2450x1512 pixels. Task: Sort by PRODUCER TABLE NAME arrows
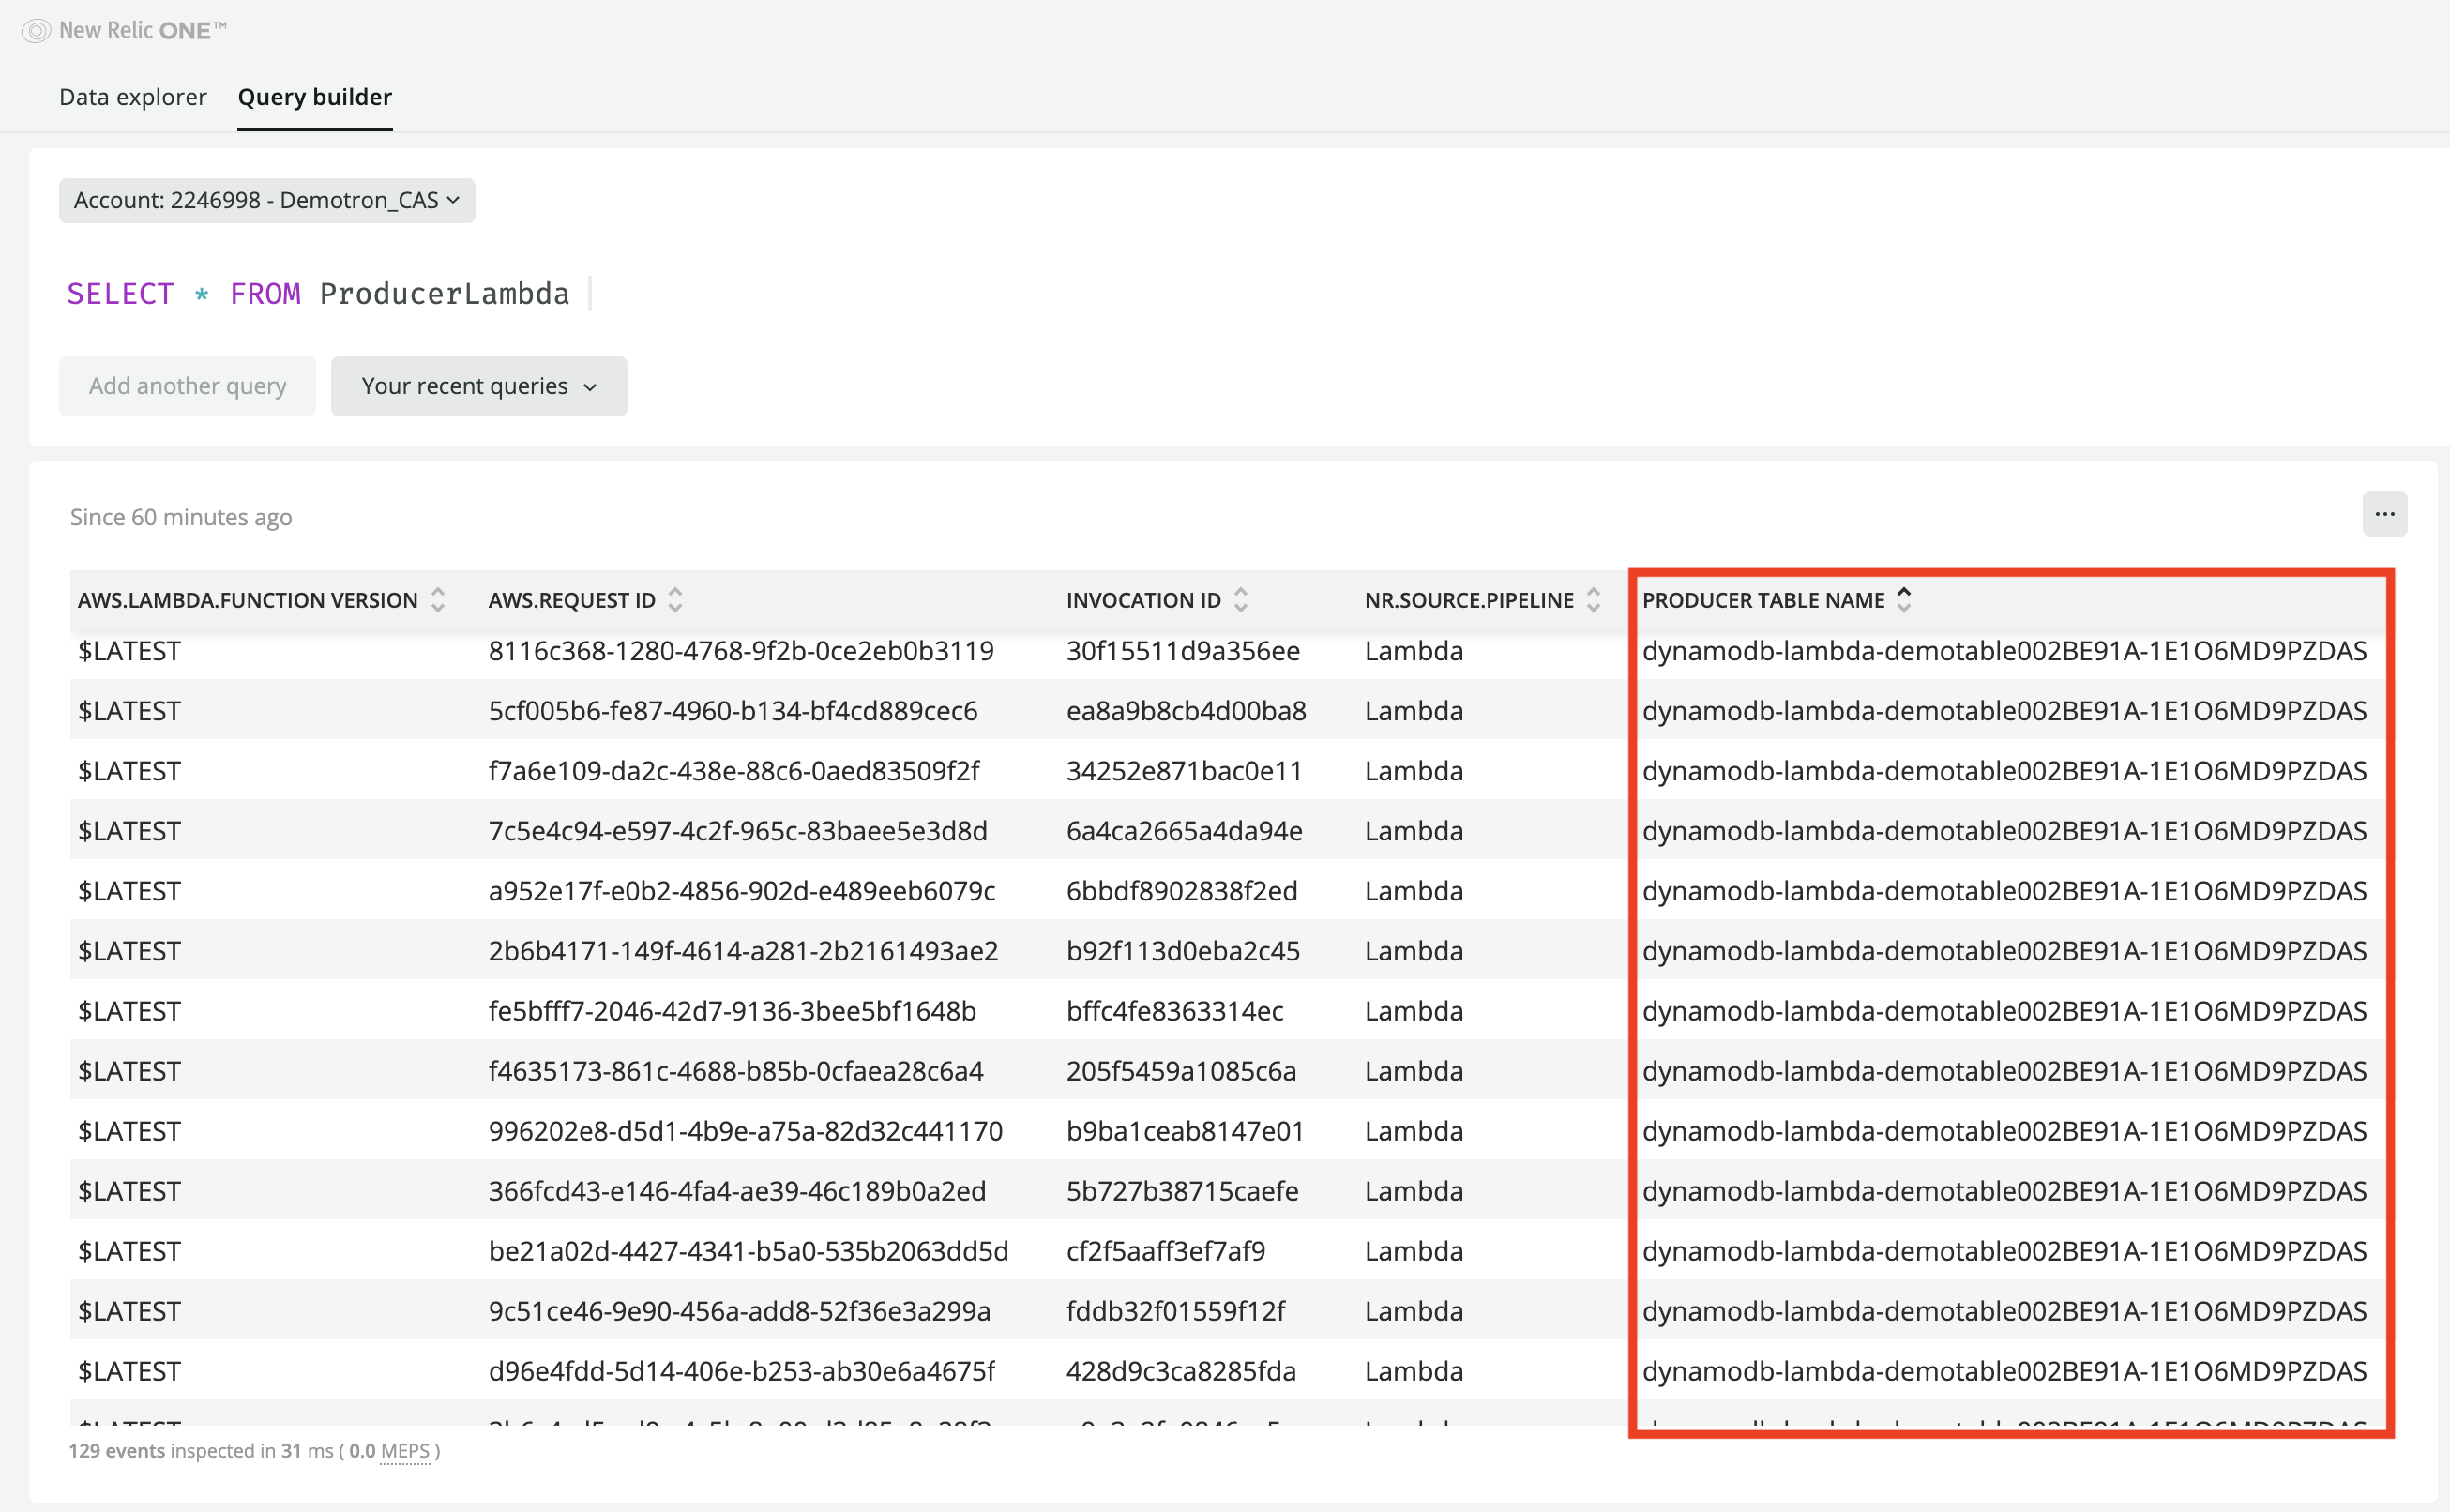click(1904, 600)
